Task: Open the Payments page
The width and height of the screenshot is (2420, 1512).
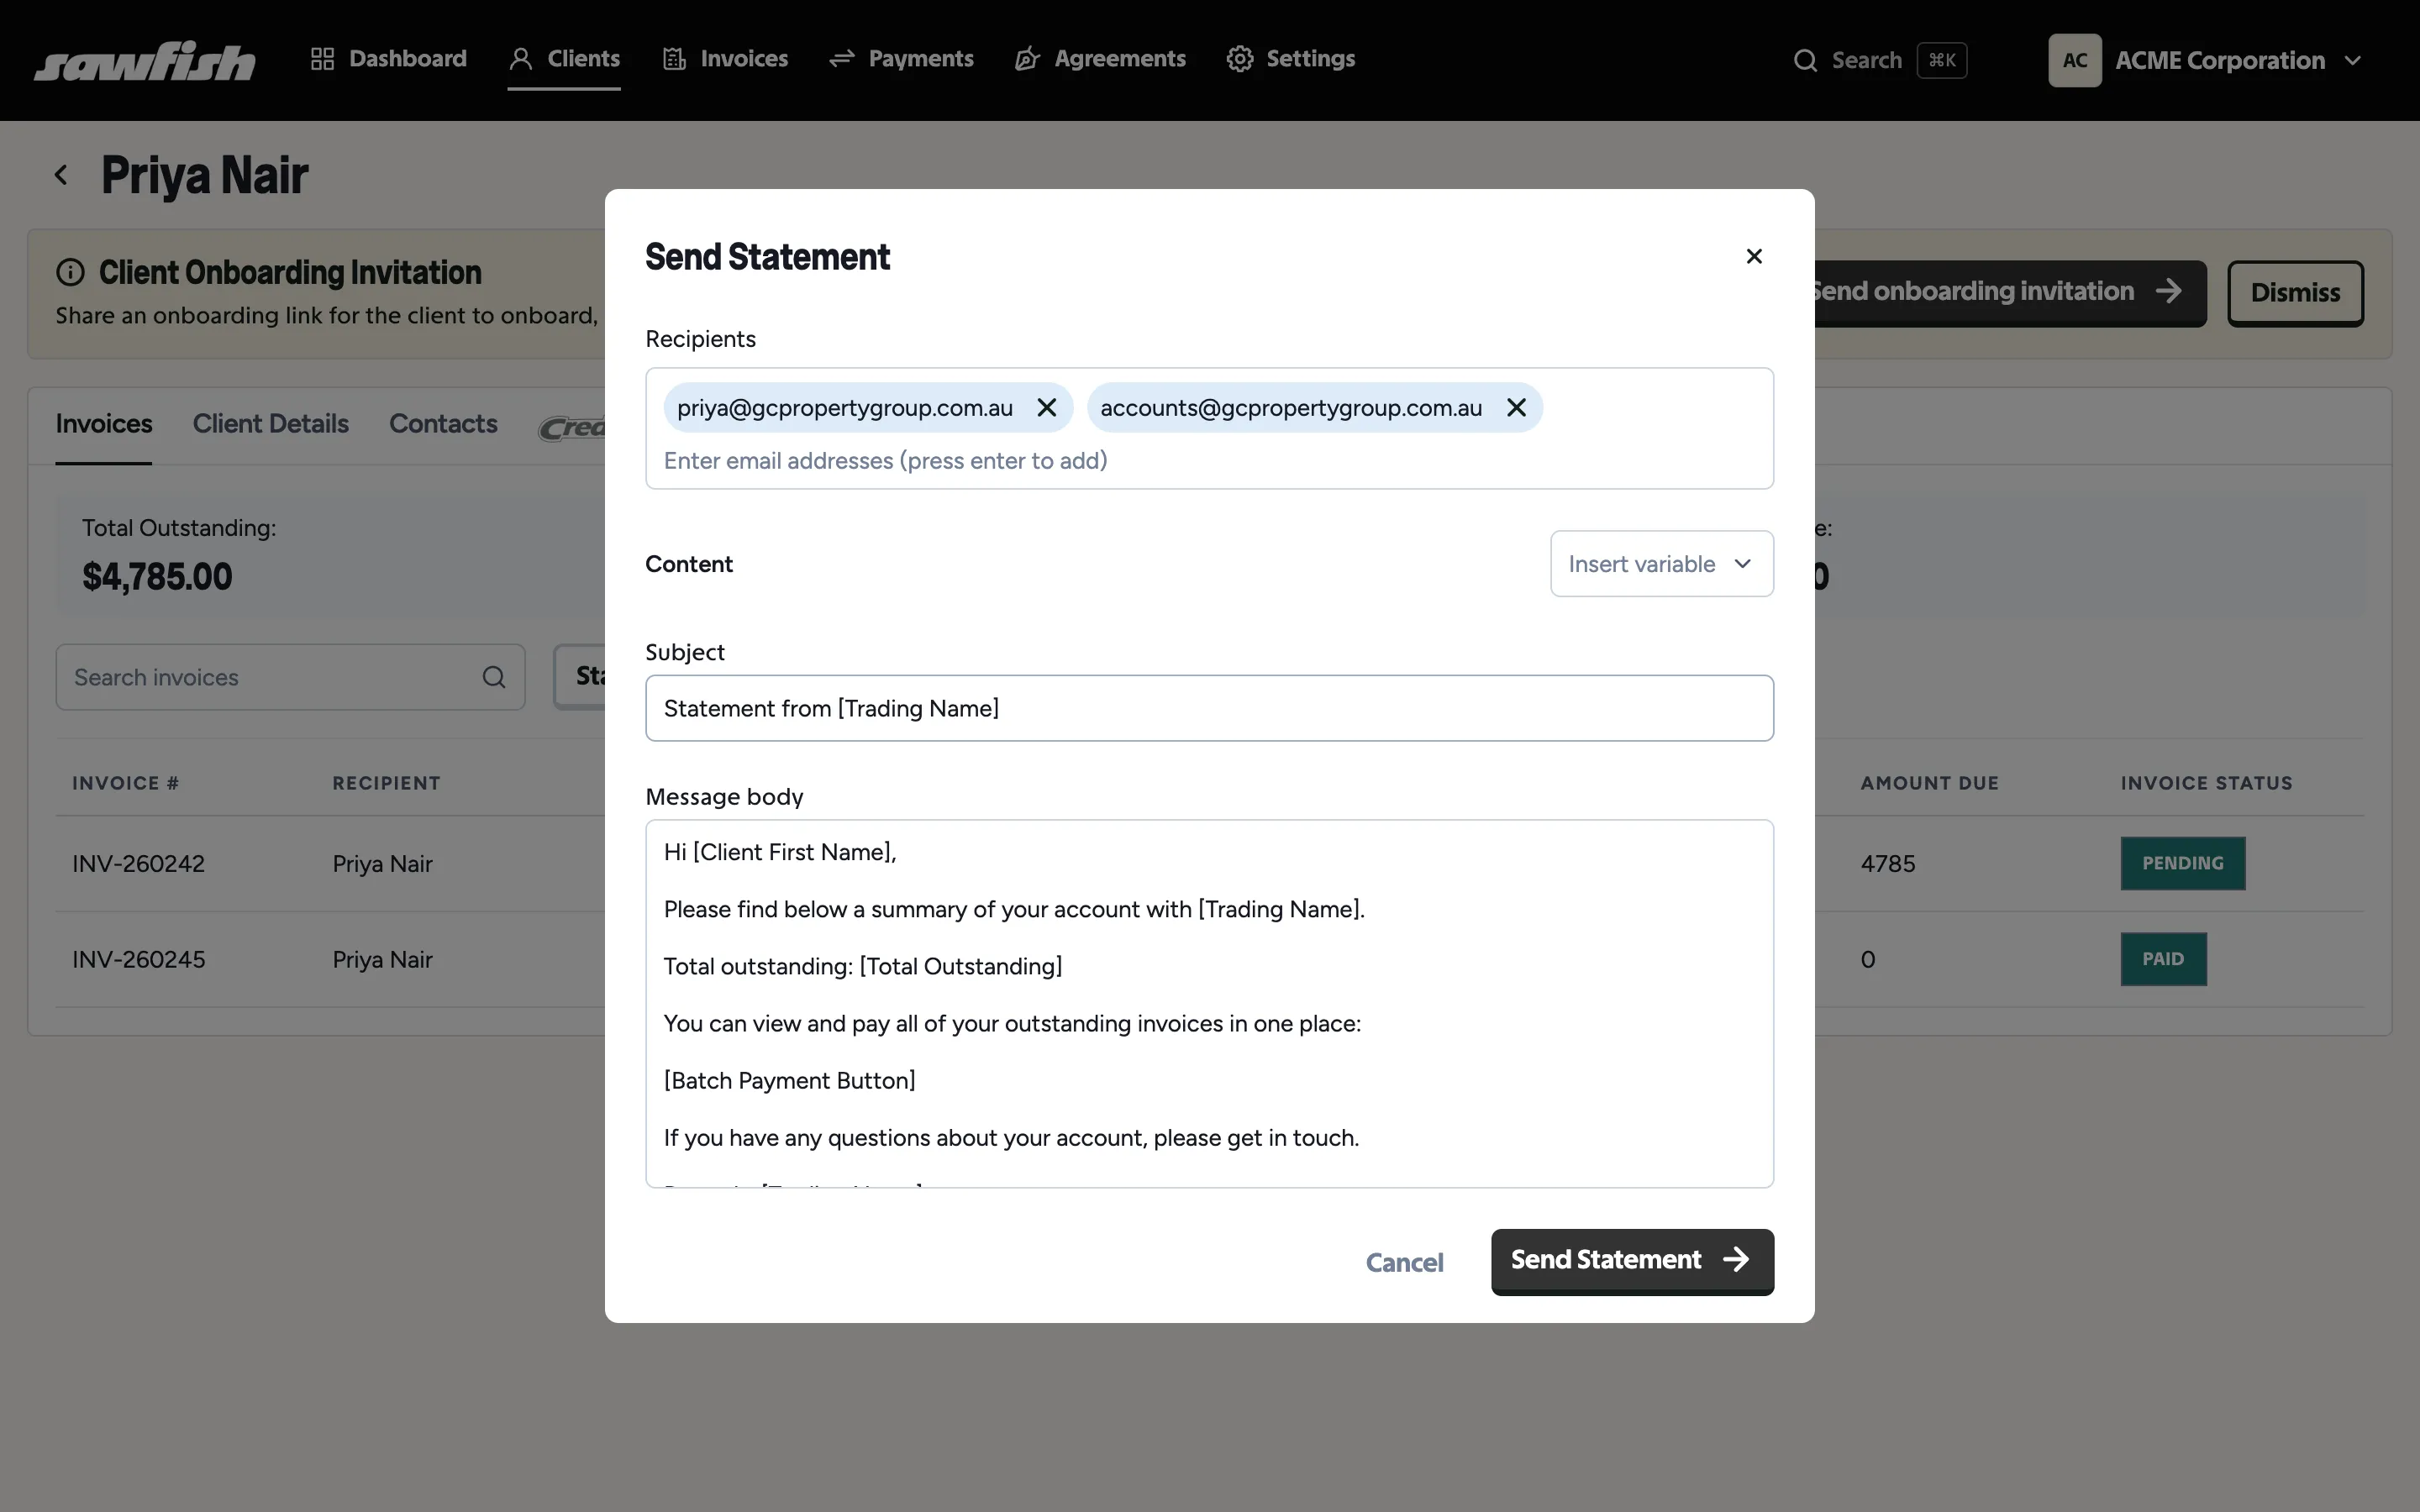Action: [901, 59]
